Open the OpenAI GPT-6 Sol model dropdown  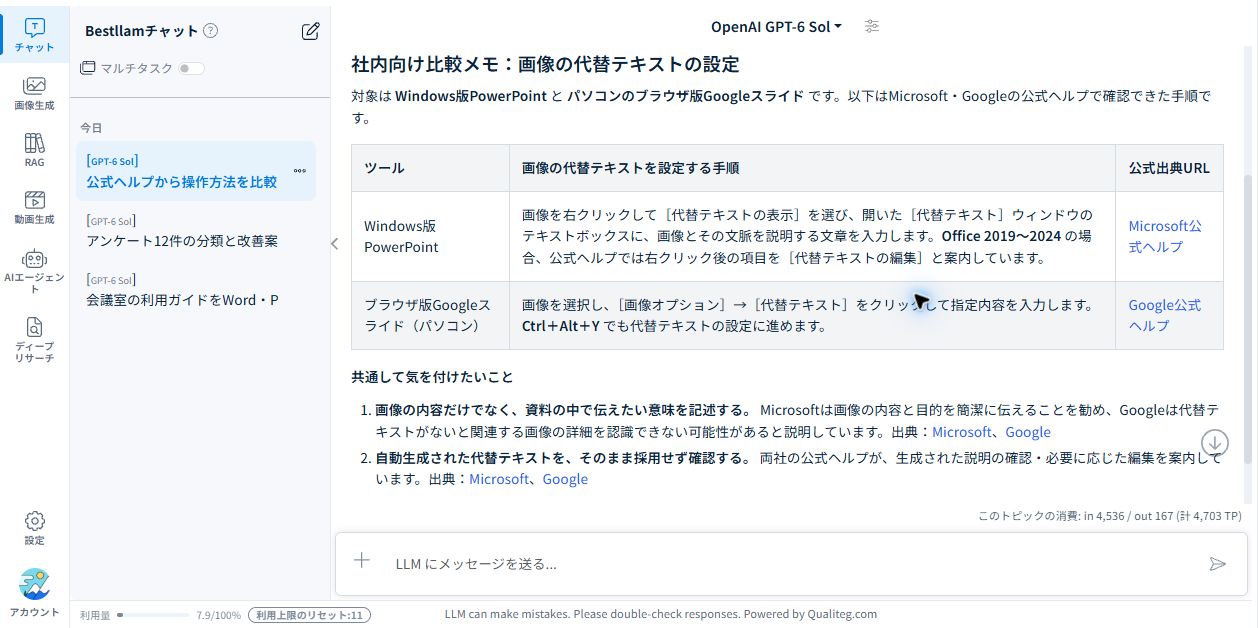pos(776,27)
